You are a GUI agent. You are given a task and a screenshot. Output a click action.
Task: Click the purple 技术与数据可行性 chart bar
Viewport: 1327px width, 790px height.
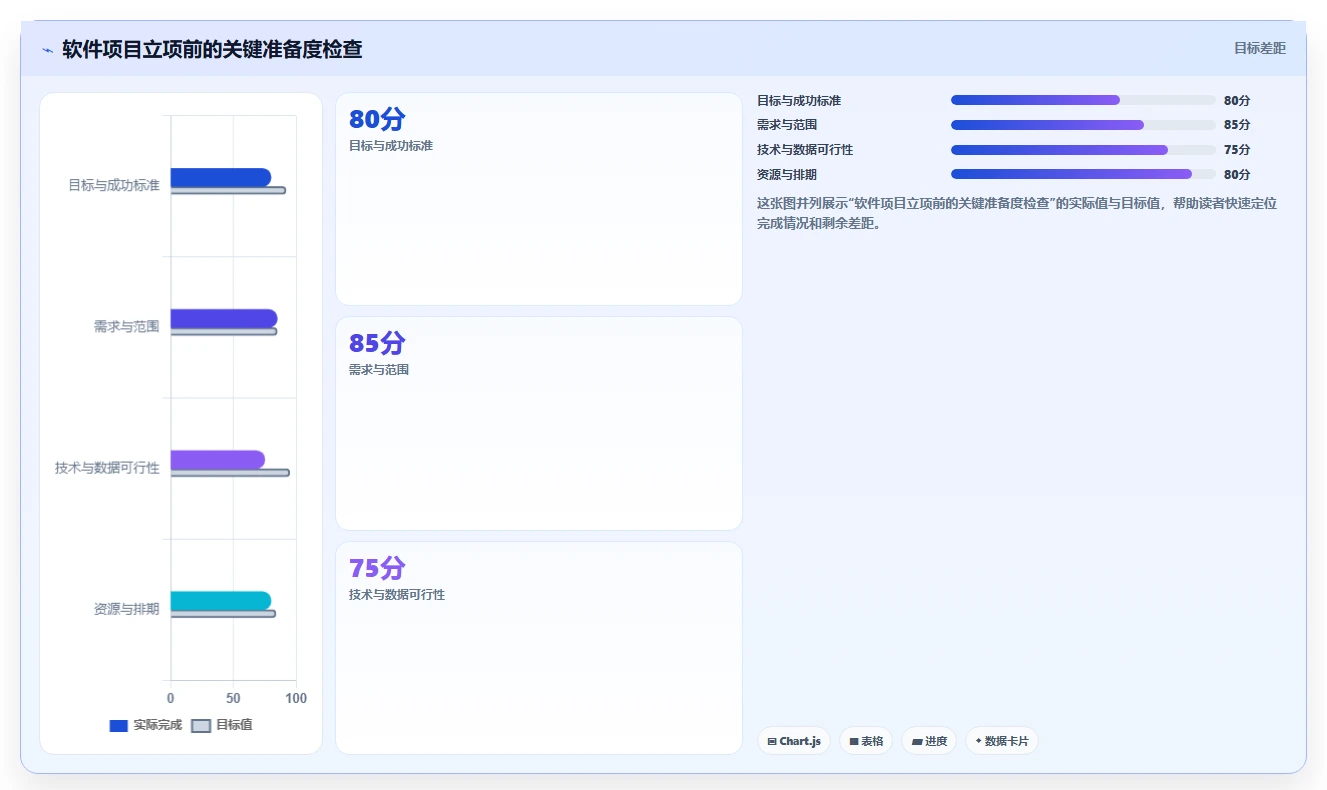coord(217,460)
